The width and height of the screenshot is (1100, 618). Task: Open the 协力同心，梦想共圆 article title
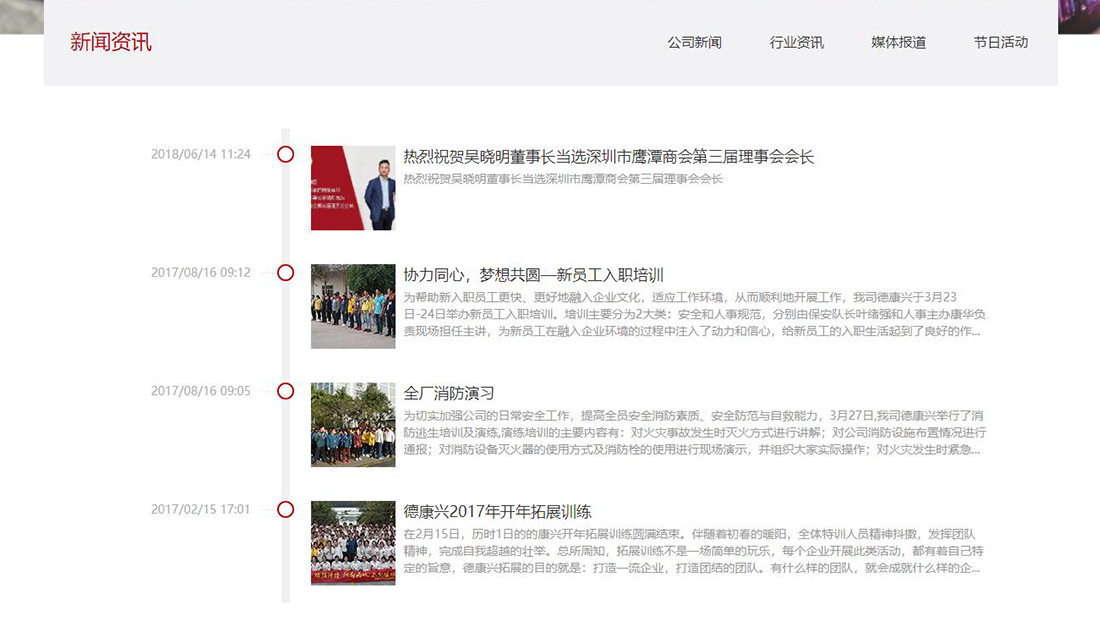tap(533, 275)
